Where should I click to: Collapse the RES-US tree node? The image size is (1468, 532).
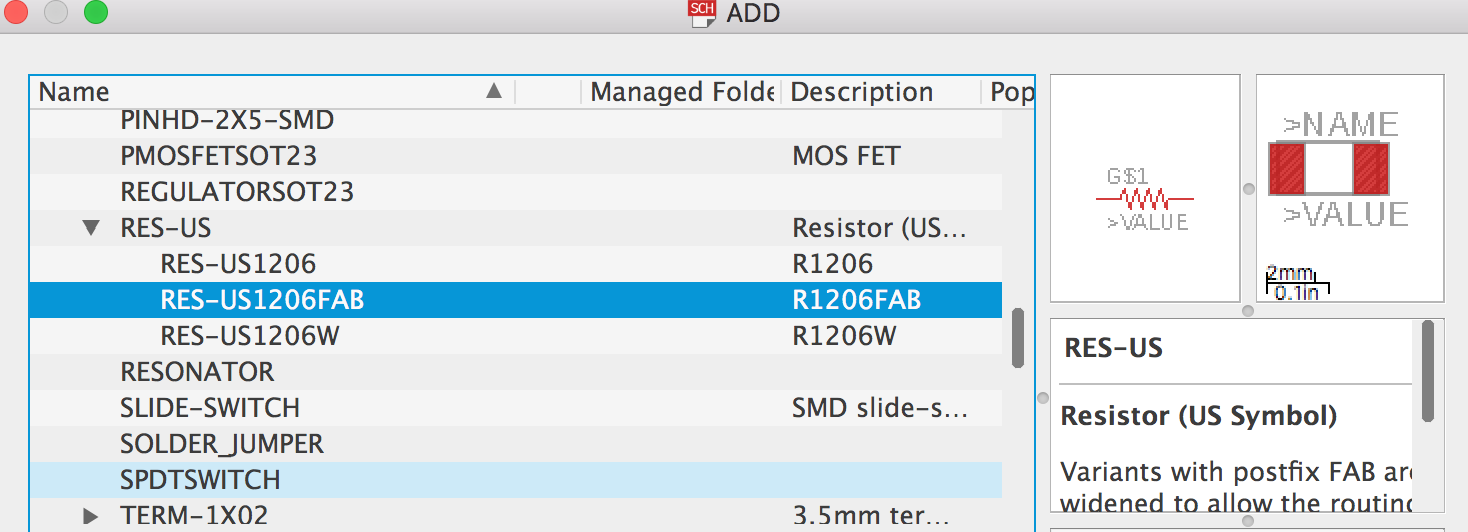tap(91, 228)
